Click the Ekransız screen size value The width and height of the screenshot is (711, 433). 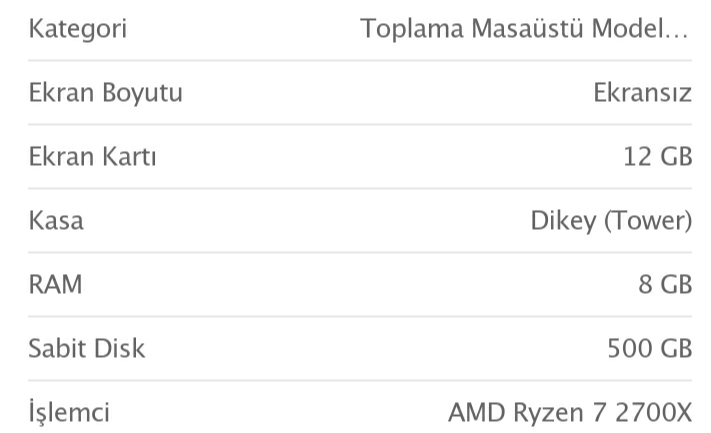pos(643,92)
